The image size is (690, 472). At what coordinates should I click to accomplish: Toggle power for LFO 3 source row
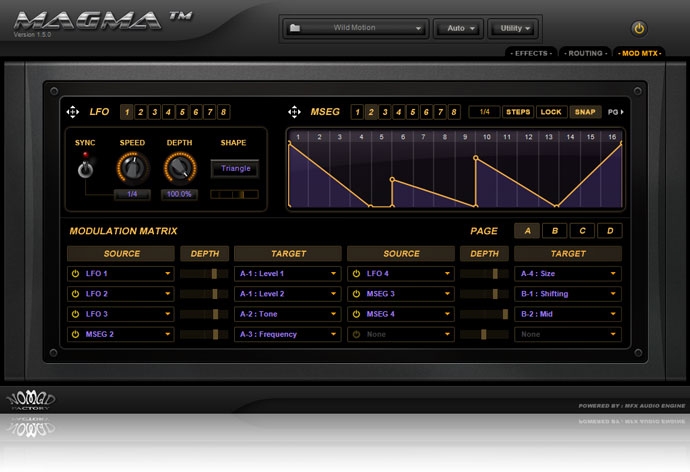point(75,314)
